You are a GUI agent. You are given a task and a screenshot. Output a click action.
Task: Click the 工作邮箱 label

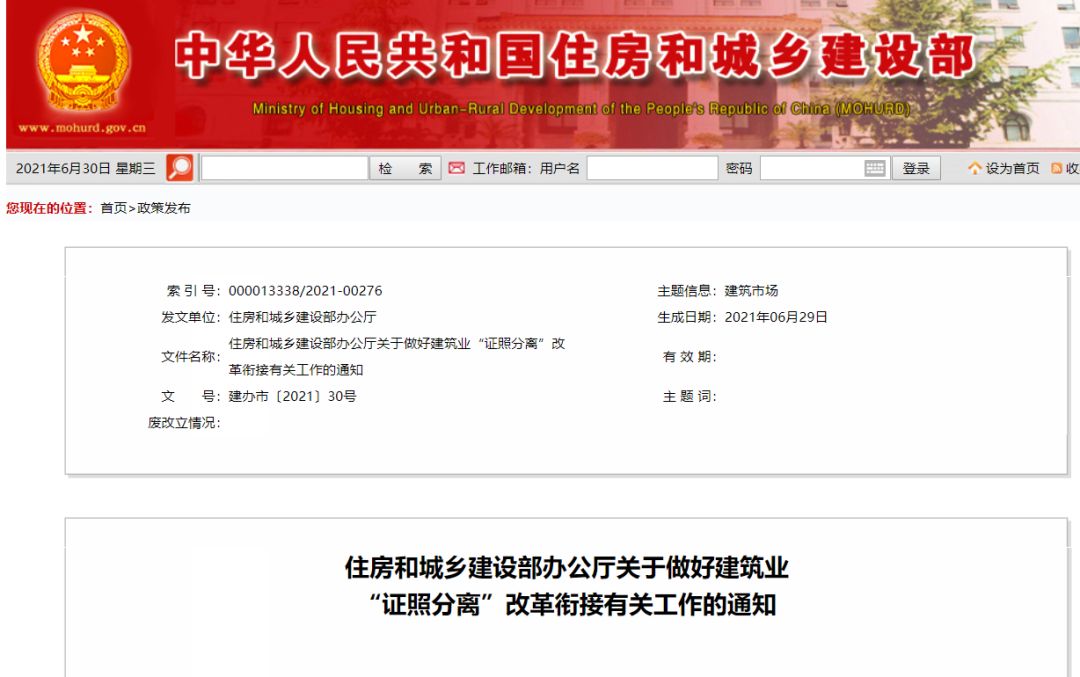[x=502, y=168]
